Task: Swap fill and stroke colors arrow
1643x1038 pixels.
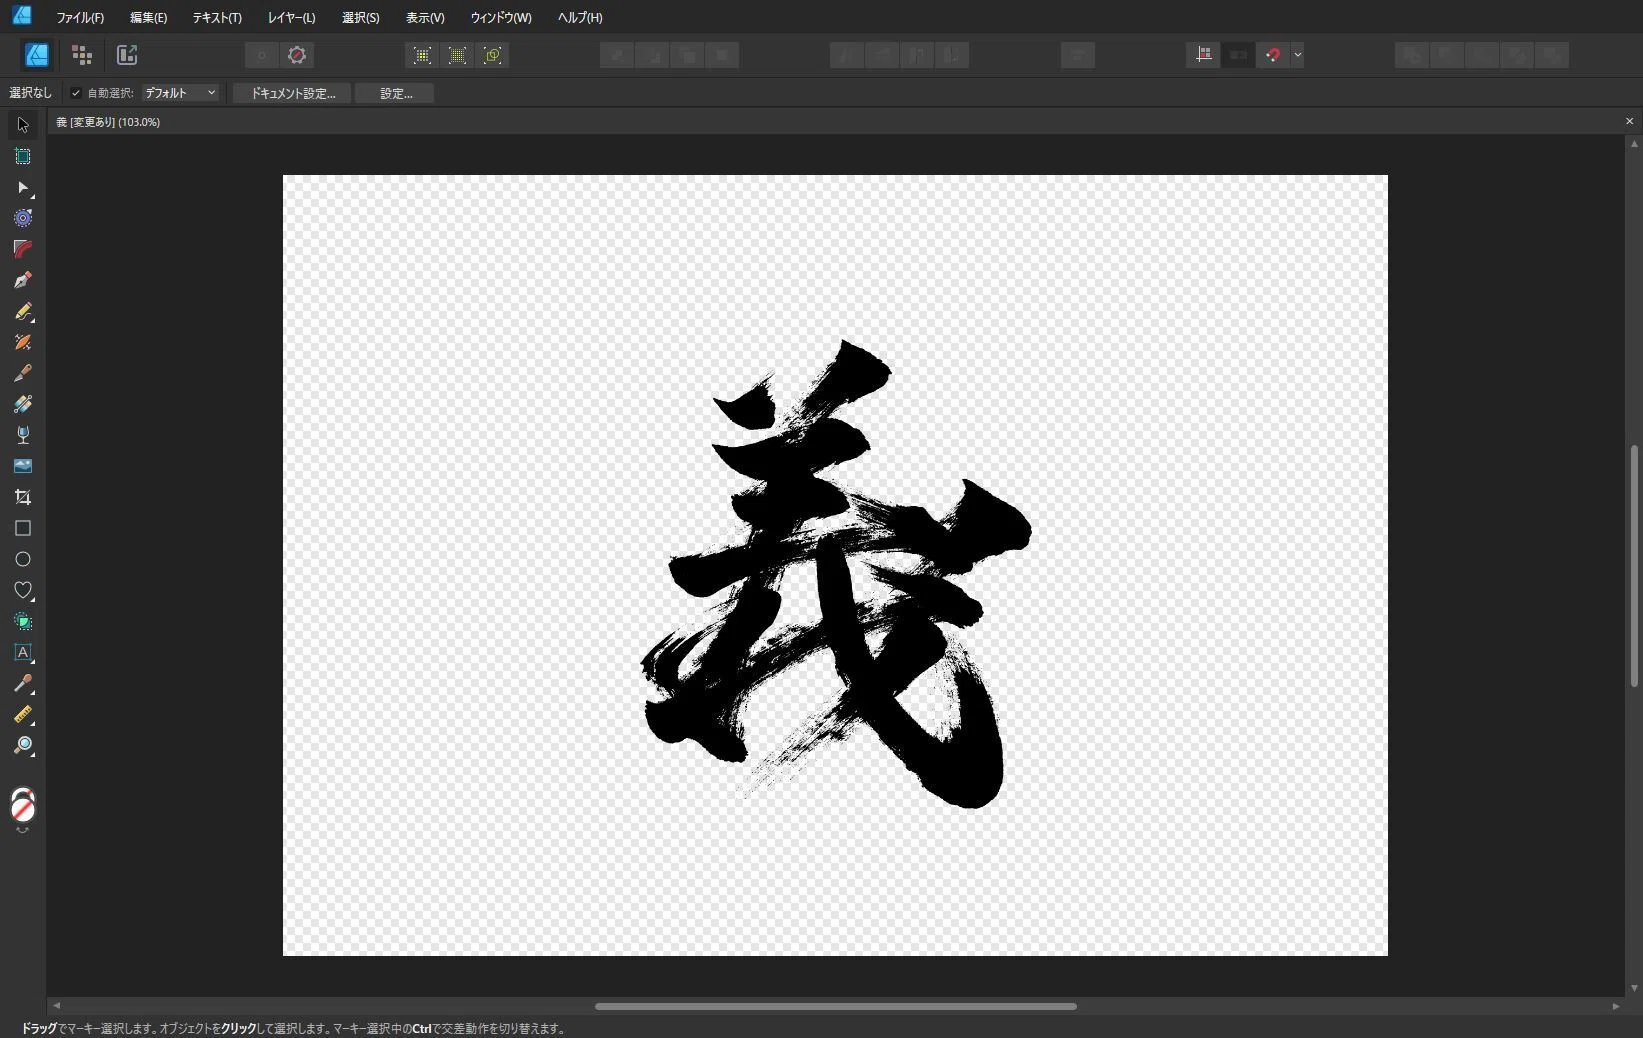Action: click(x=22, y=831)
